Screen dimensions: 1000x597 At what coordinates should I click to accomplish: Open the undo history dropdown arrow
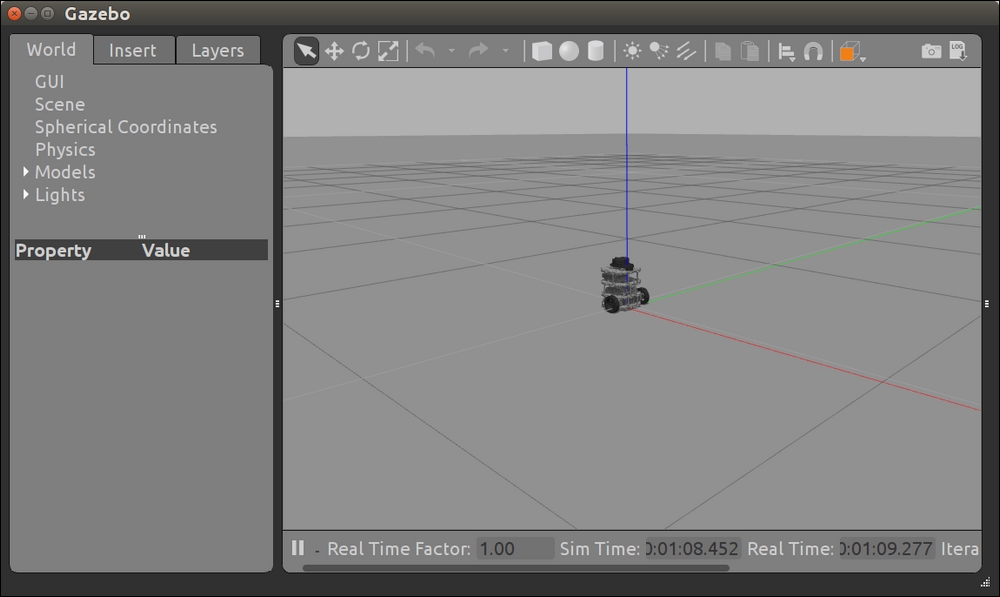(452, 50)
